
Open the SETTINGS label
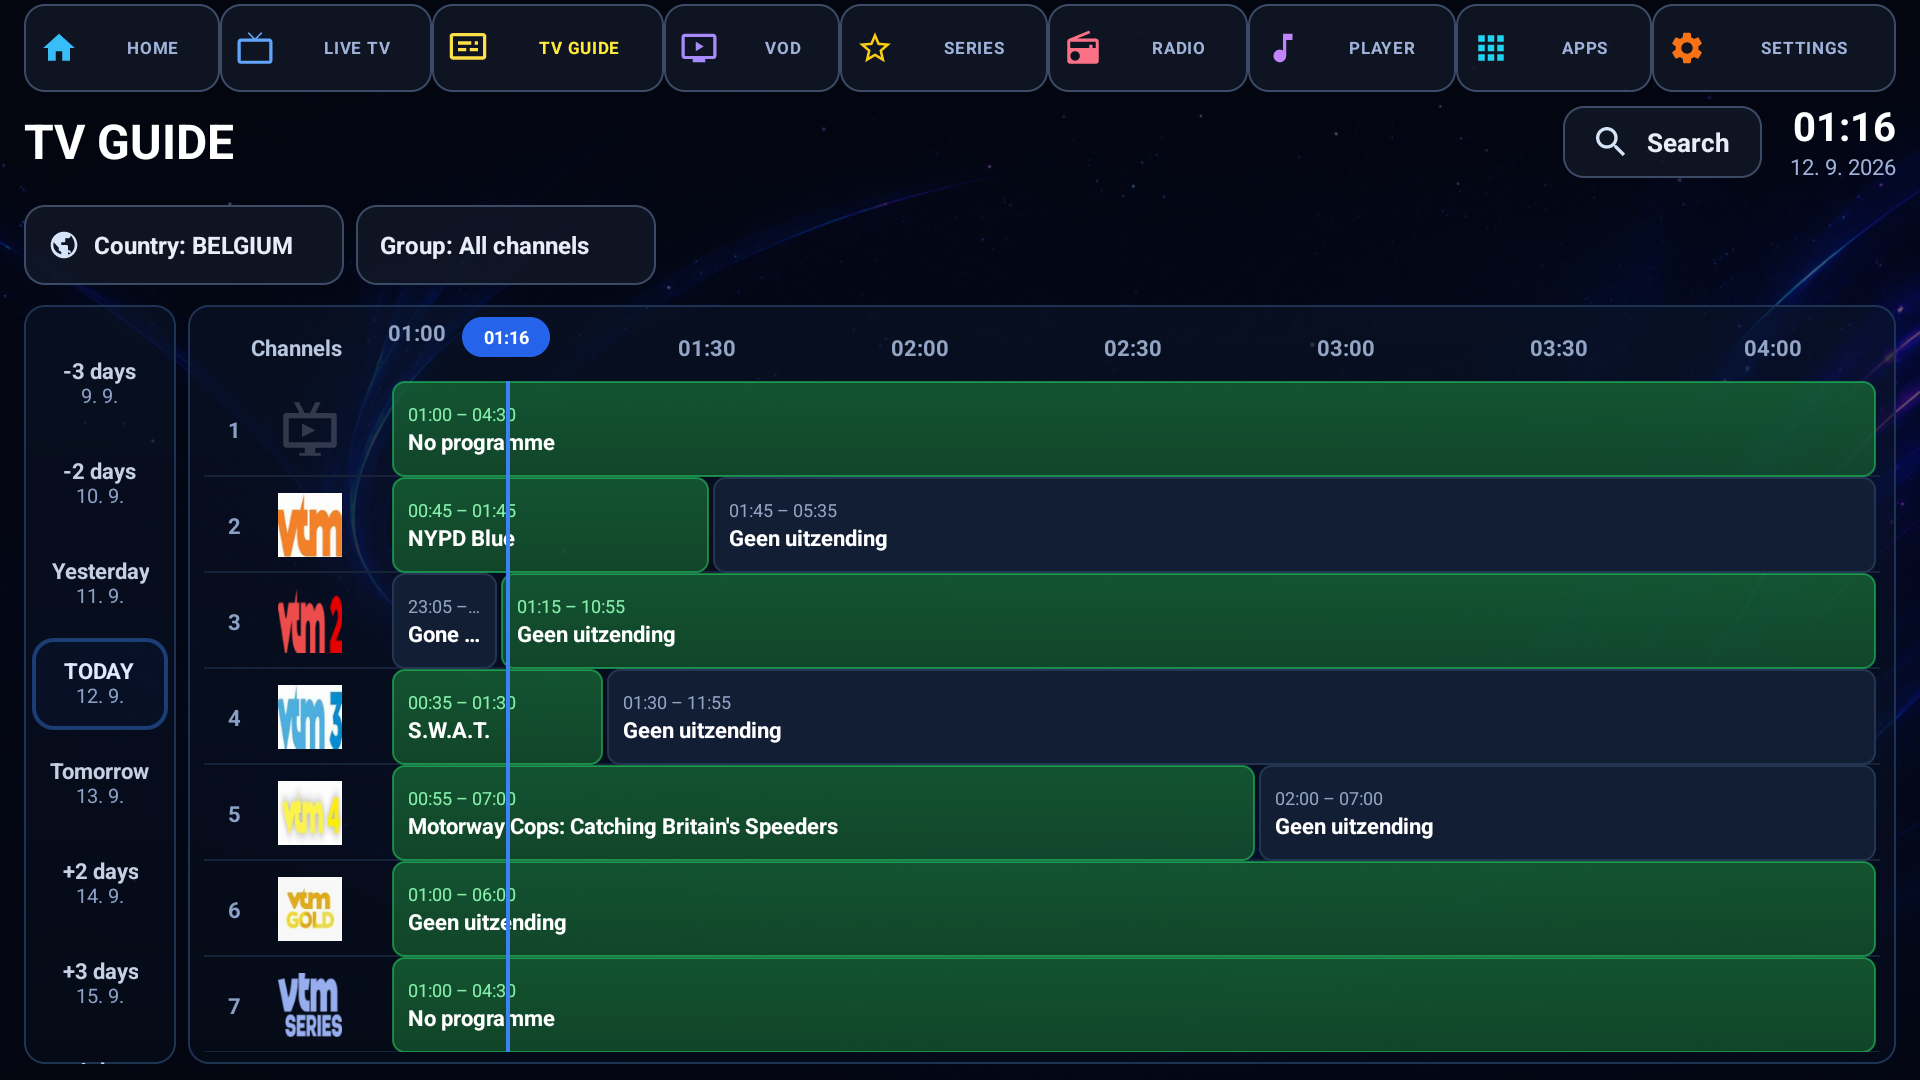pyautogui.click(x=1804, y=48)
